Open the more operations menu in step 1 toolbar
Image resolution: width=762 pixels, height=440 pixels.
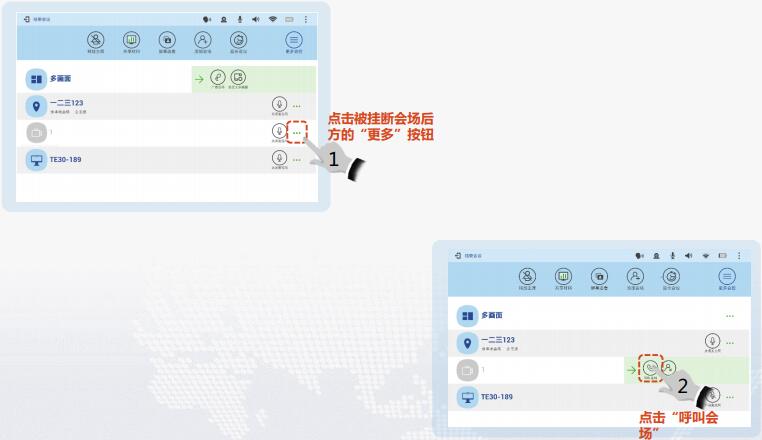tap(294, 41)
